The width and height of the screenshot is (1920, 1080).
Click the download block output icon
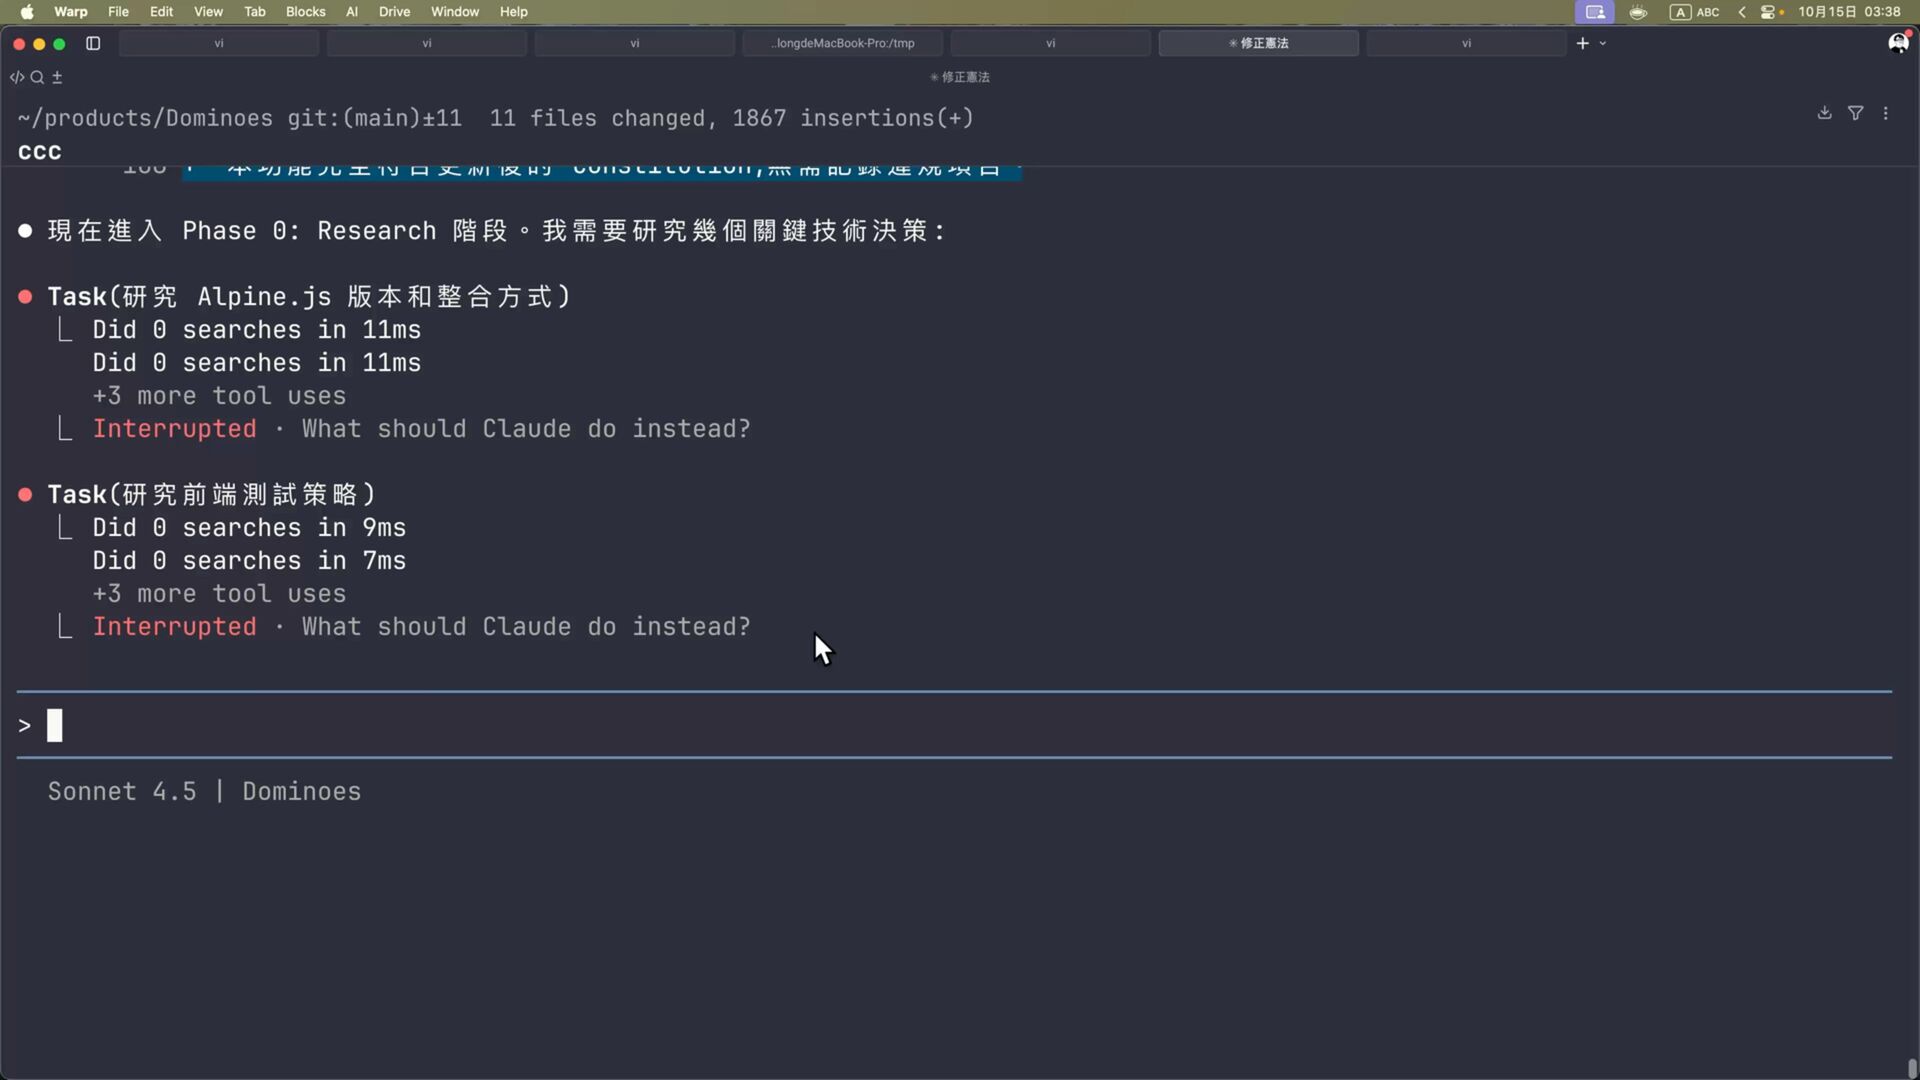pyautogui.click(x=1824, y=113)
